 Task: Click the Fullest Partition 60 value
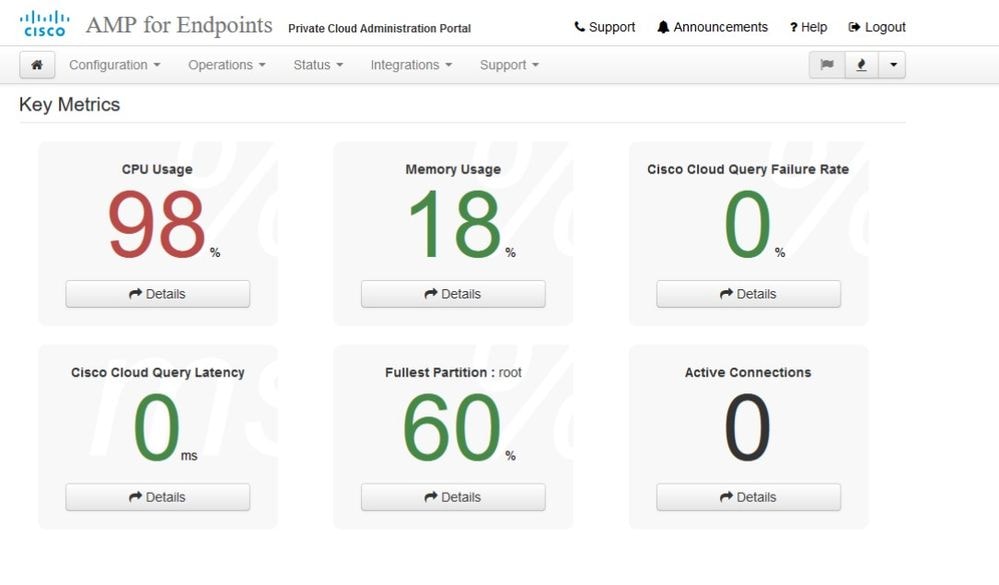[452, 428]
